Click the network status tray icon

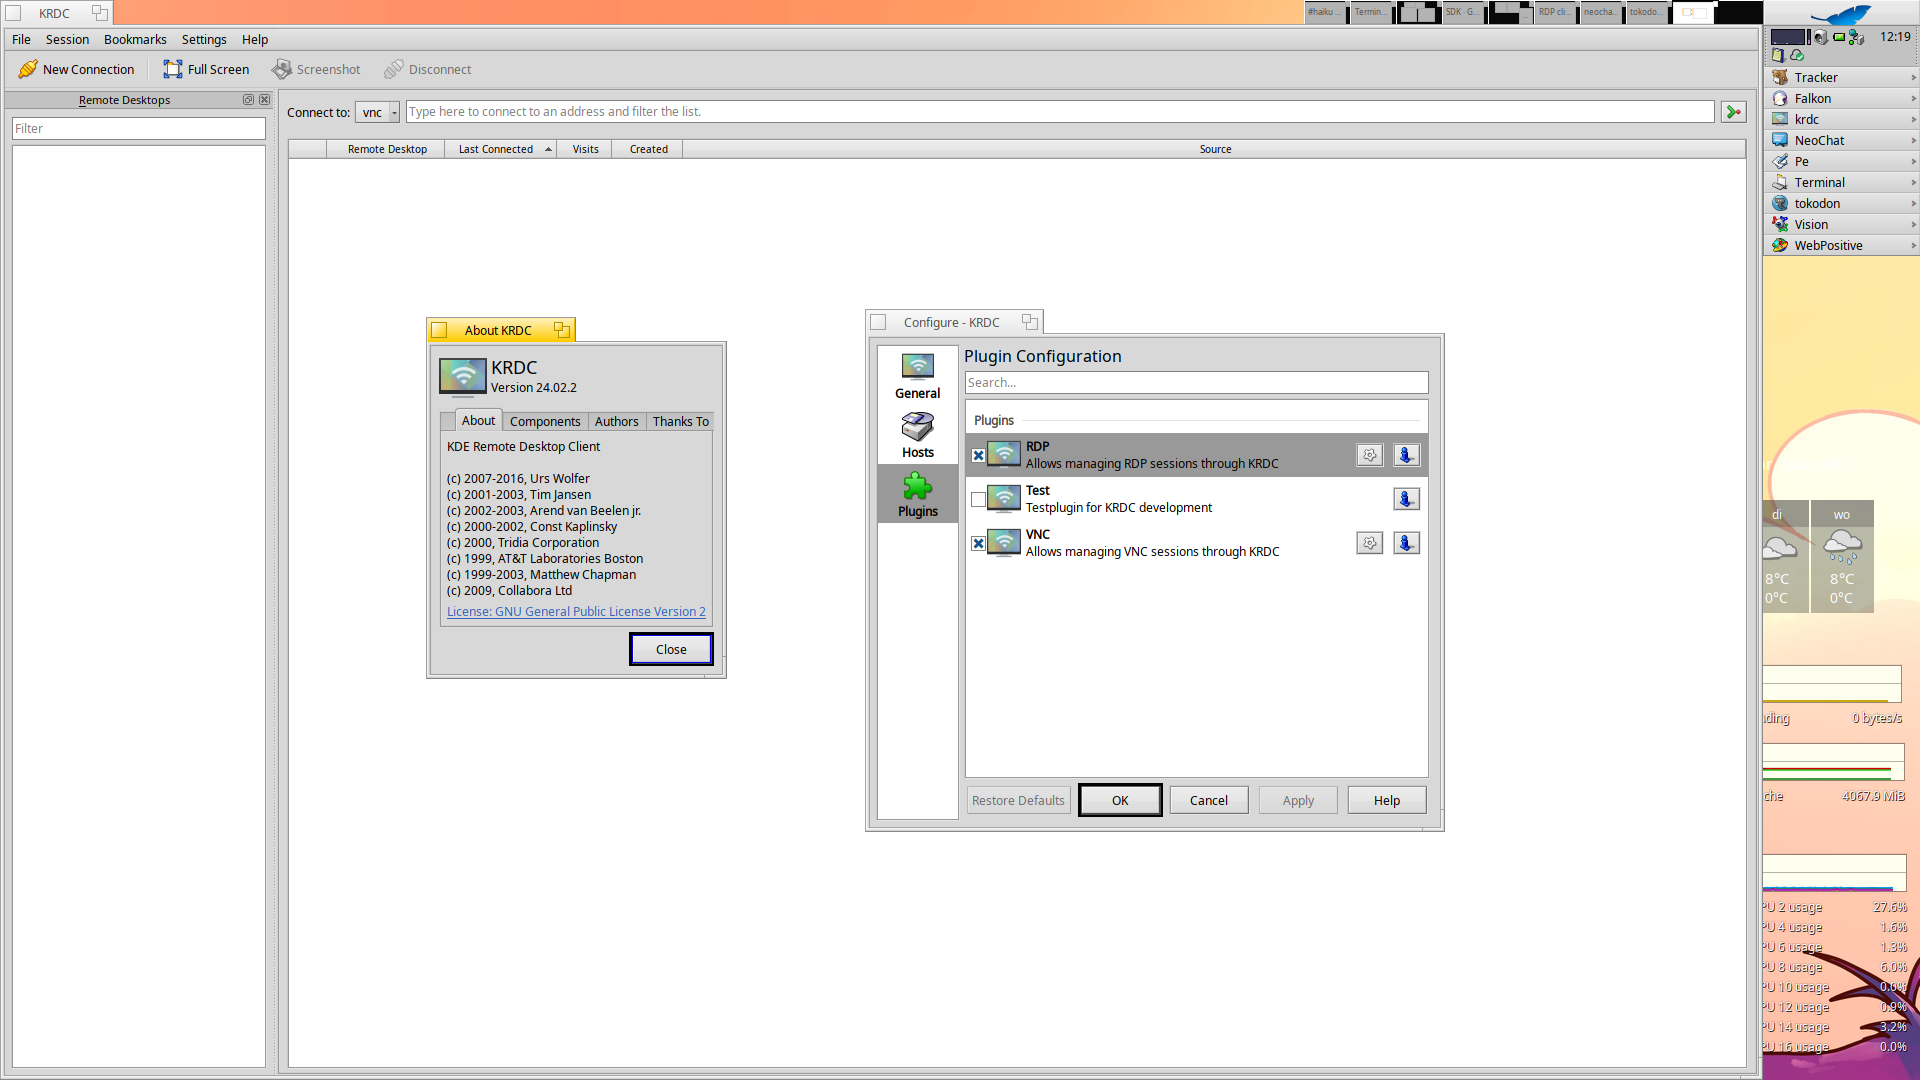point(1856,37)
